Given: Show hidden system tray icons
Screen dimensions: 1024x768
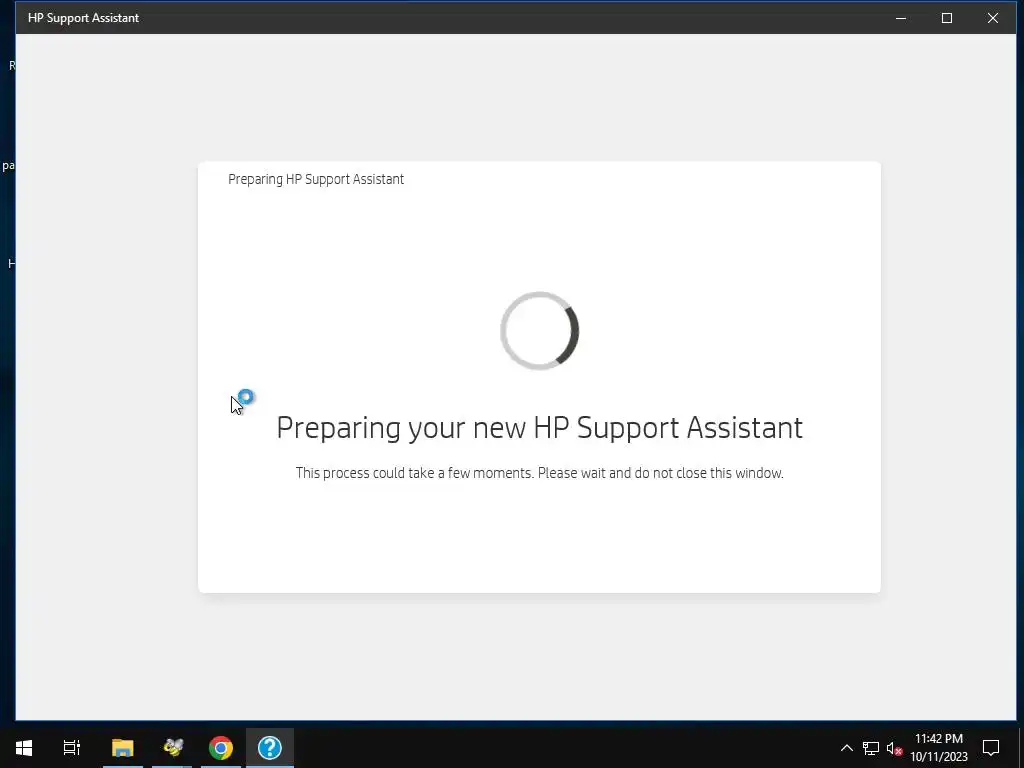Looking at the screenshot, I should 846,748.
